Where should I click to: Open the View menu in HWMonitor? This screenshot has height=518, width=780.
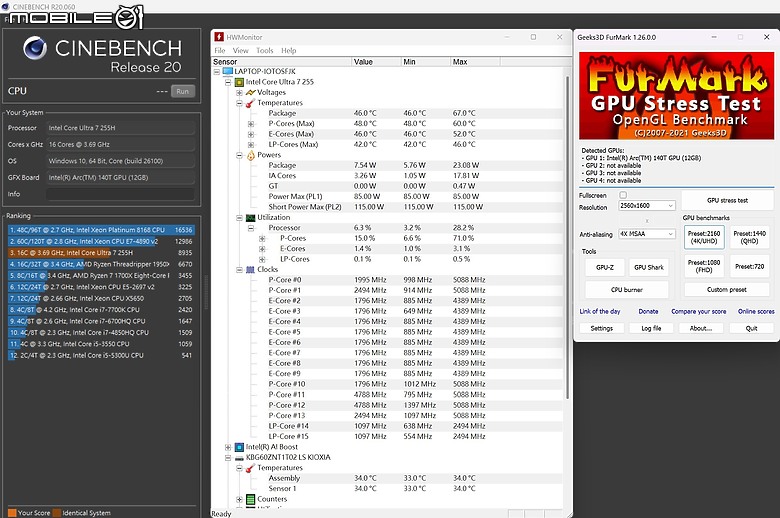click(240, 50)
